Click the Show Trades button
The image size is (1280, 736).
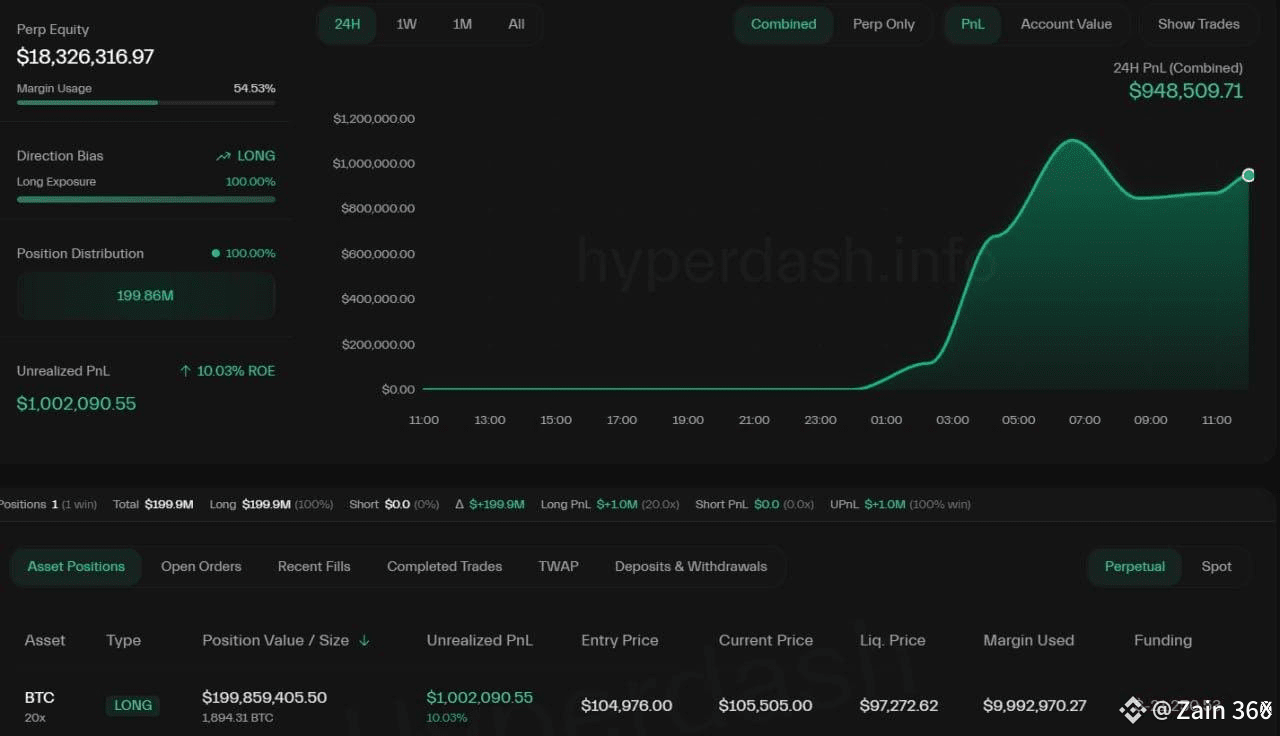pos(1198,24)
